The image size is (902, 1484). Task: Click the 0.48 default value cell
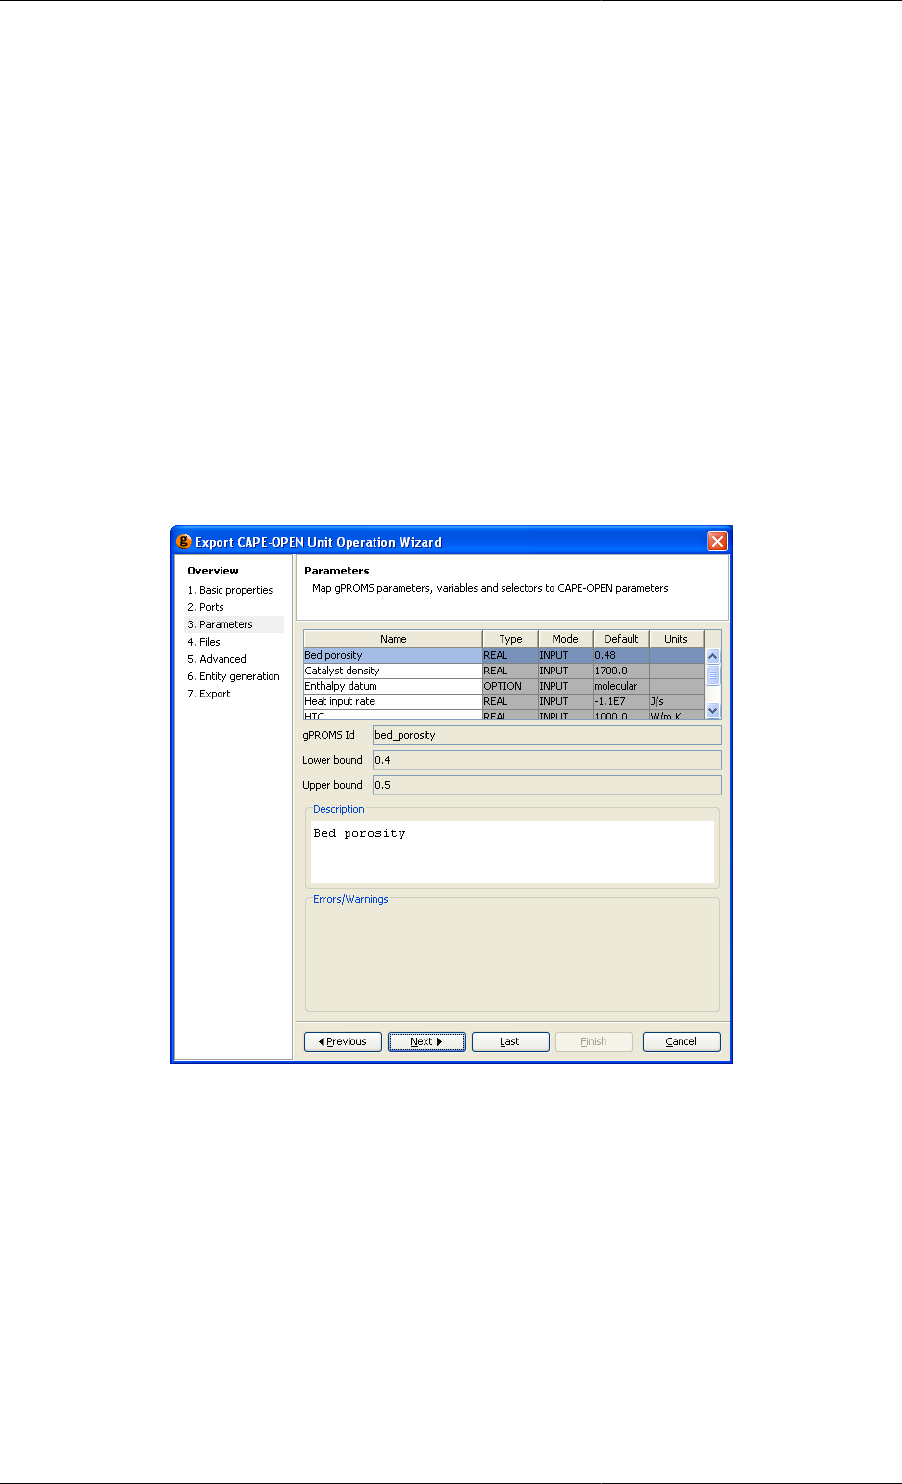[x=621, y=655]
